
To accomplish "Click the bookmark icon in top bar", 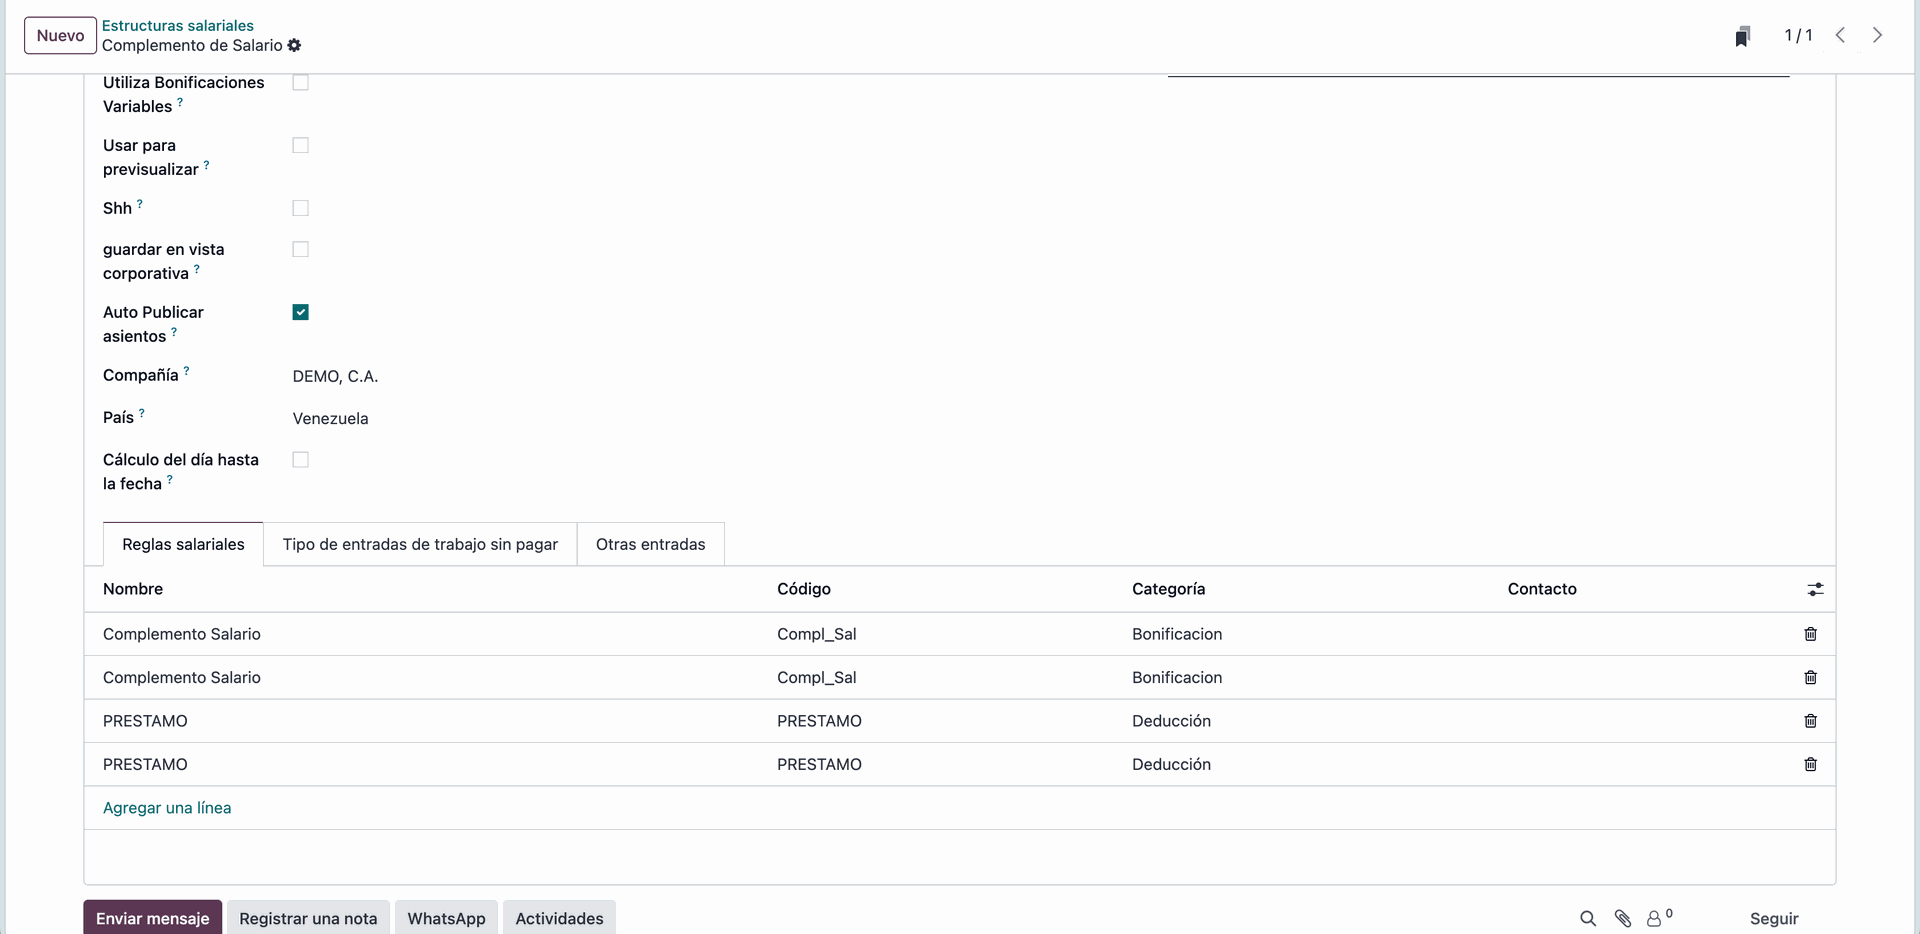I will [1742, 36].
